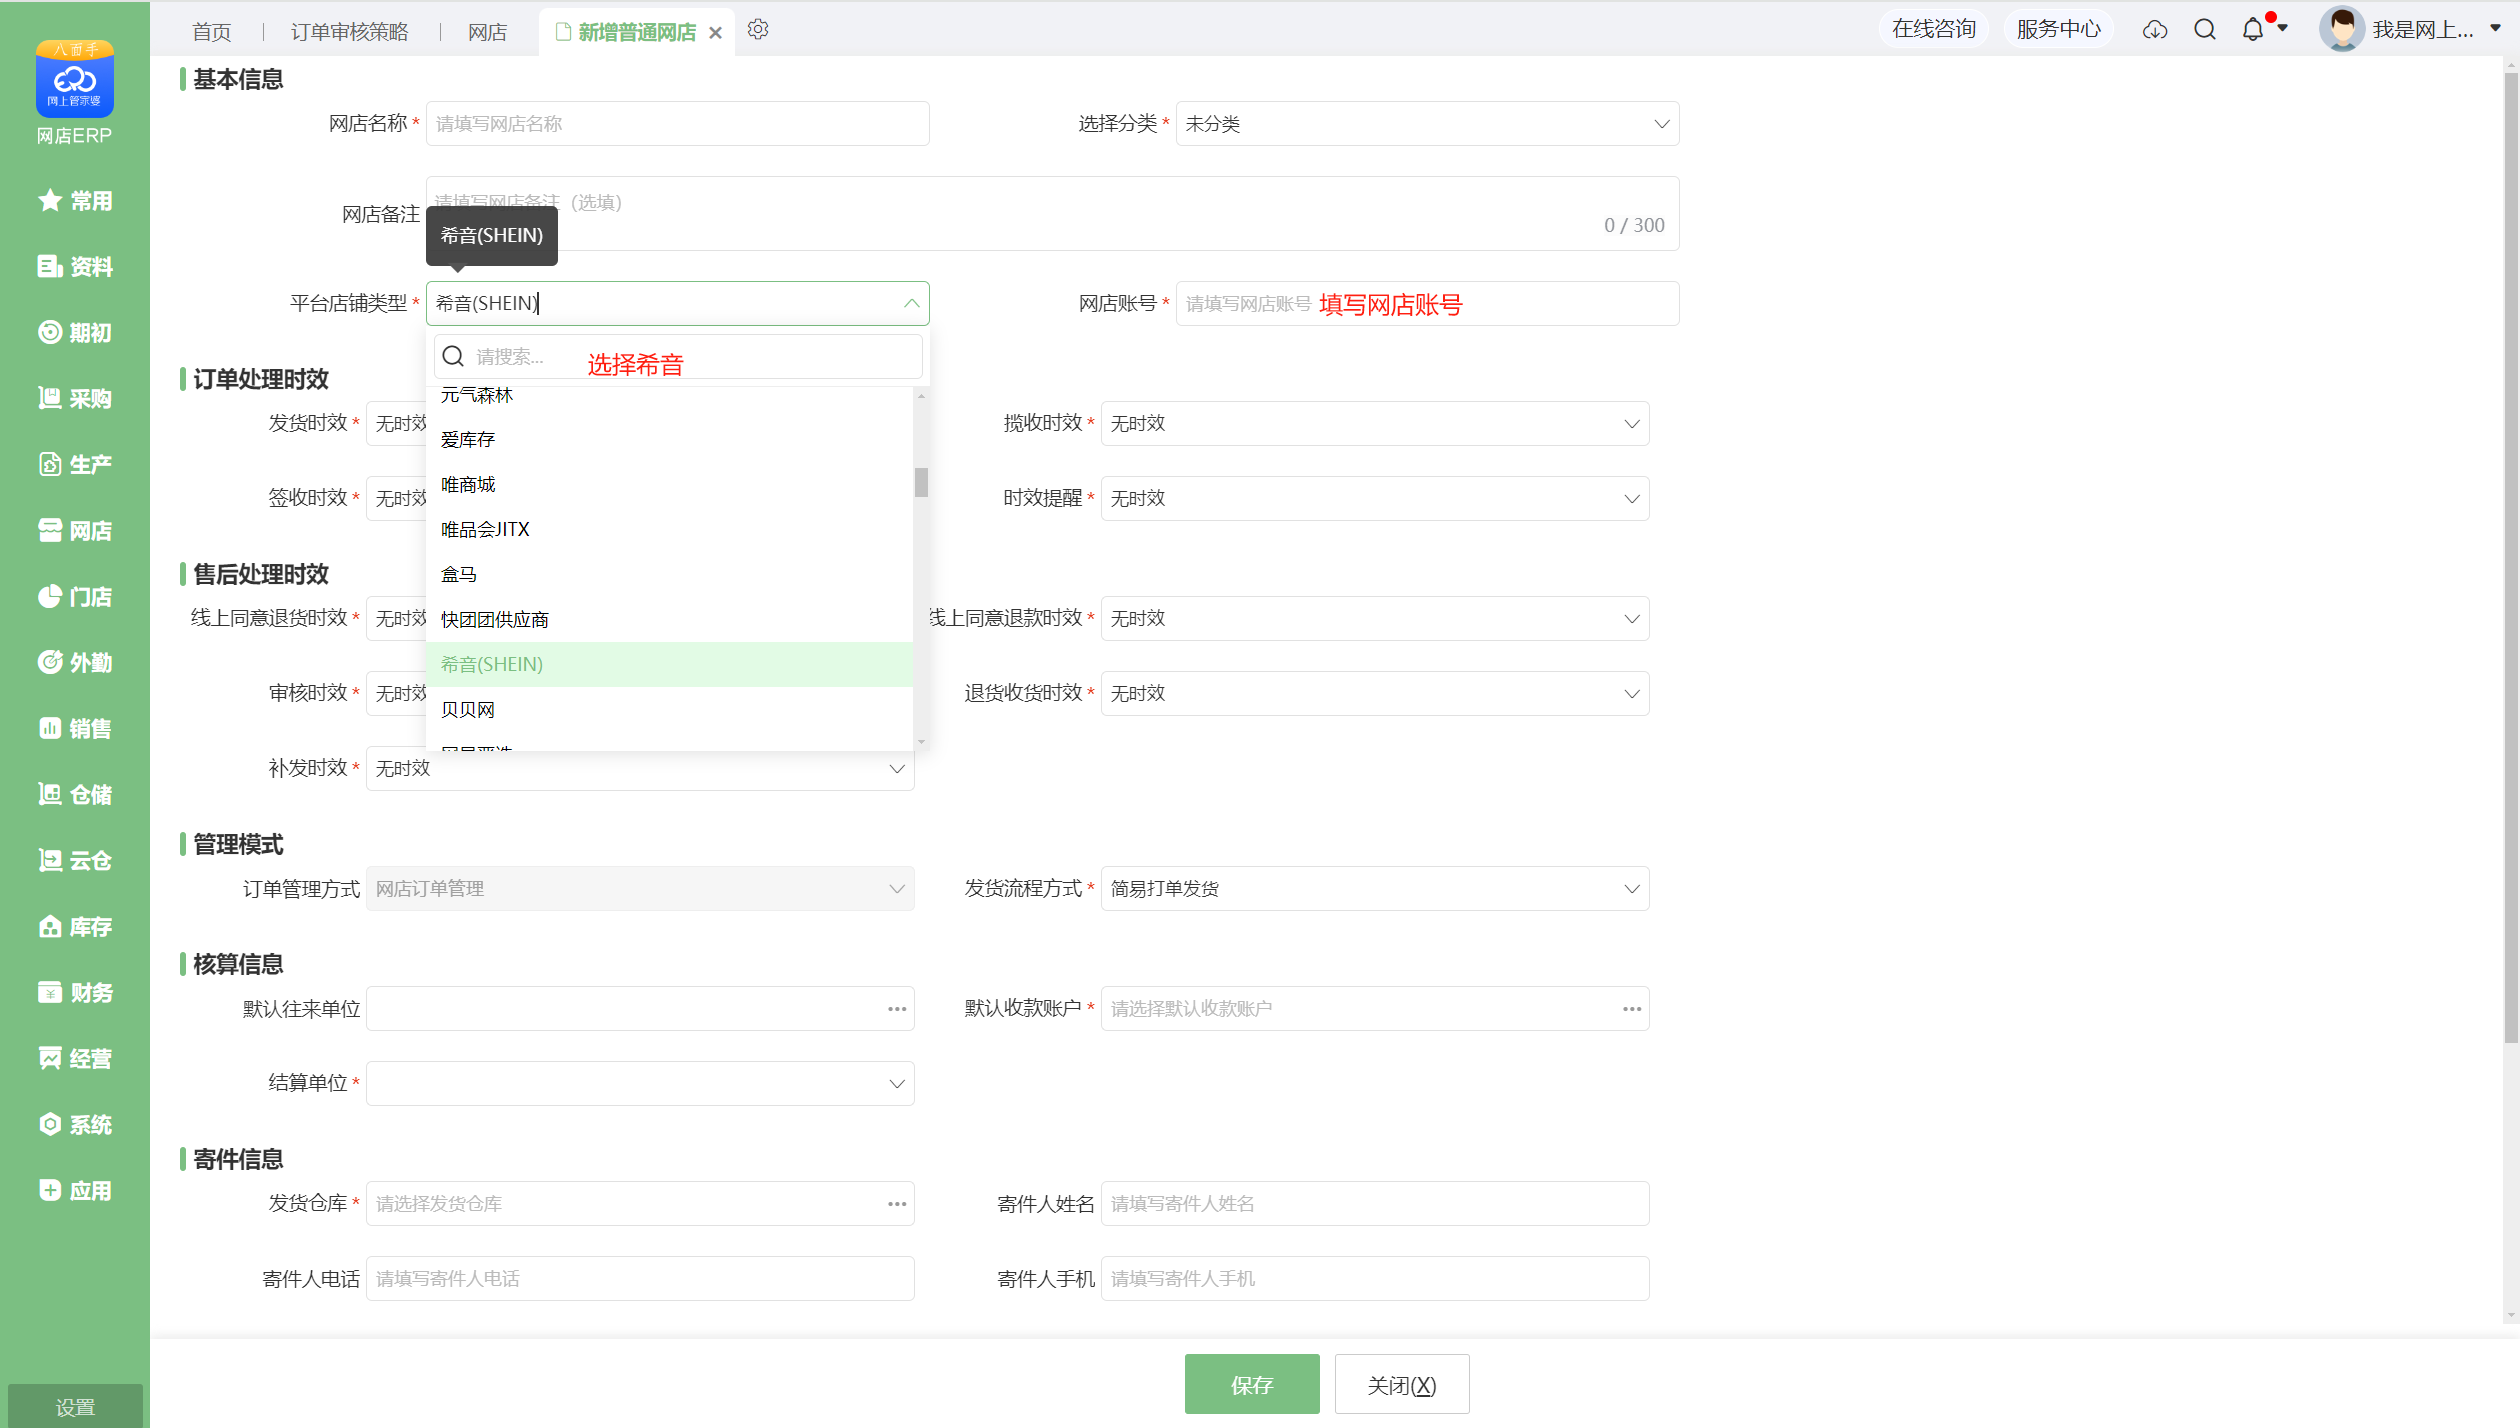This screenshot has height=1428, width=2520.
Task: Click the 设置 button in sidebar
Action: [75, 1406]
